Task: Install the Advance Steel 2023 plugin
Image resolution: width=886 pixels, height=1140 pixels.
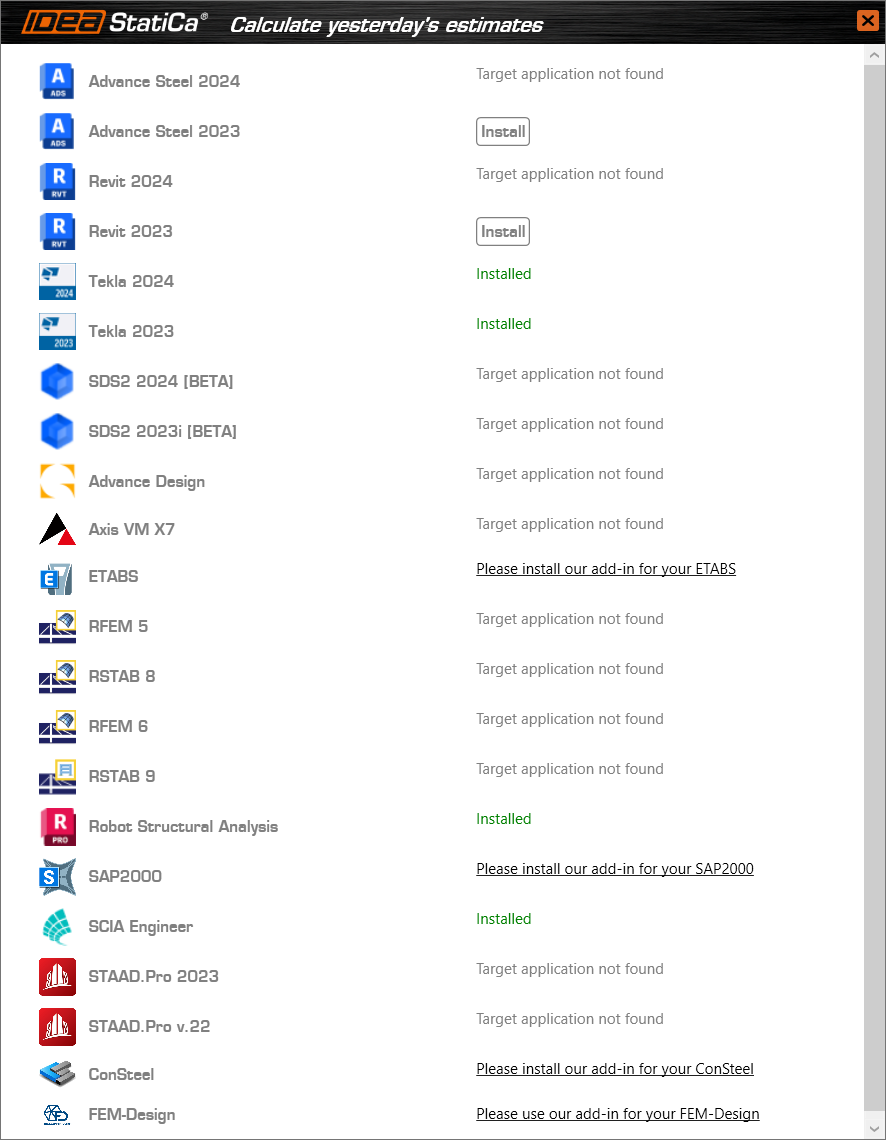Action: click(502, 132)
